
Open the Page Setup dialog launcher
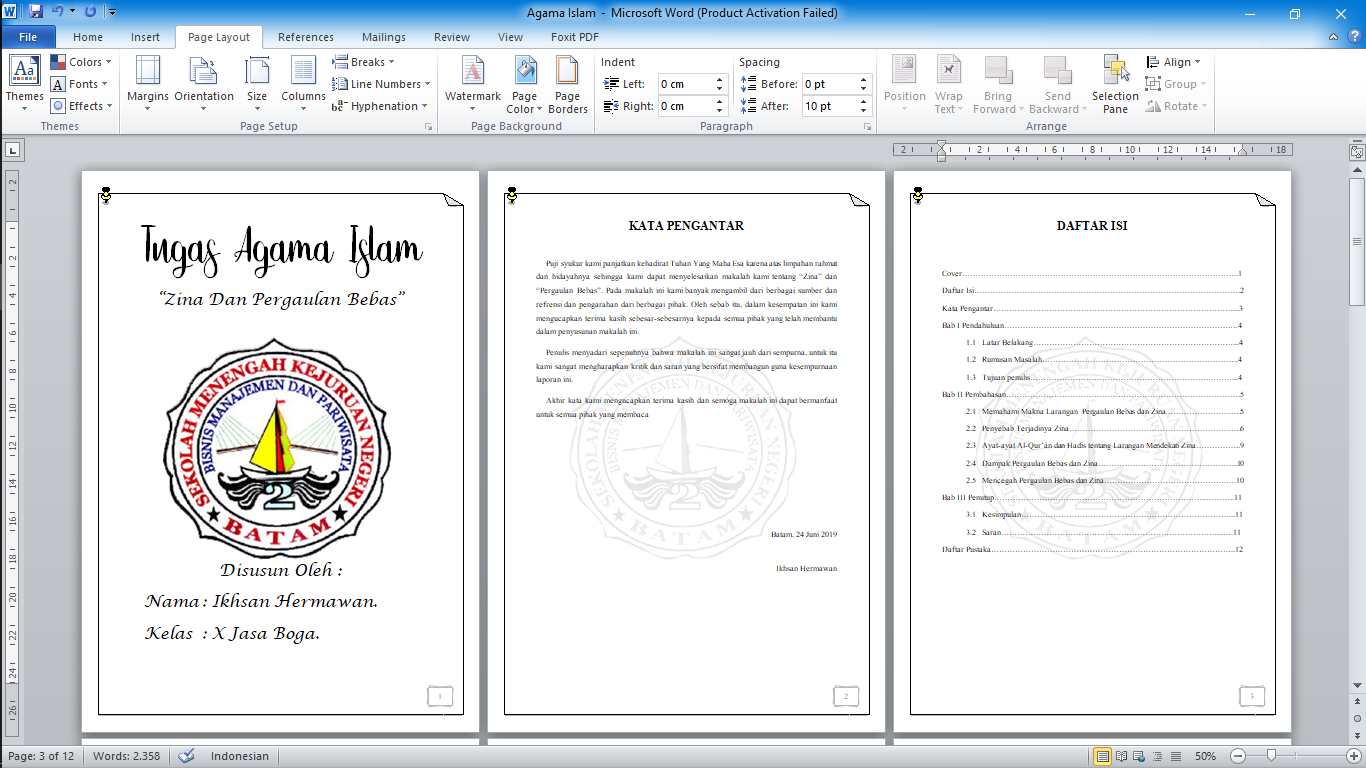428,126
